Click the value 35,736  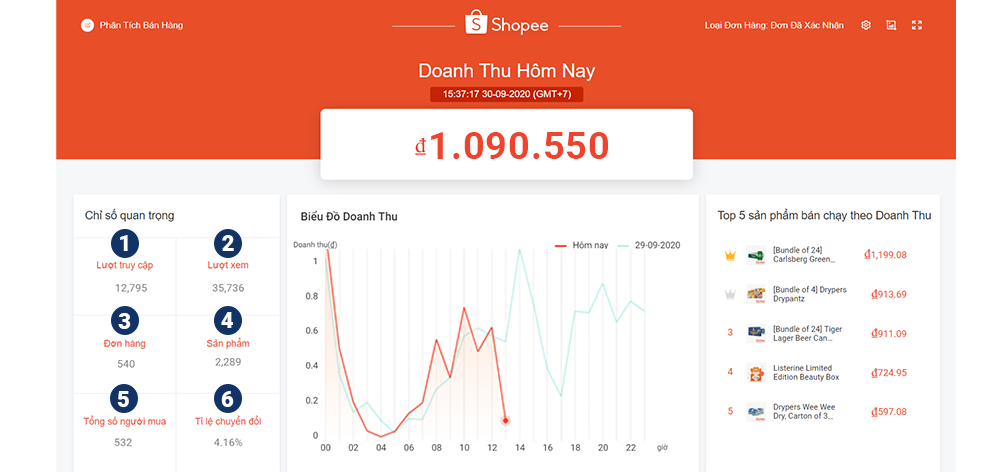(228, 288)
